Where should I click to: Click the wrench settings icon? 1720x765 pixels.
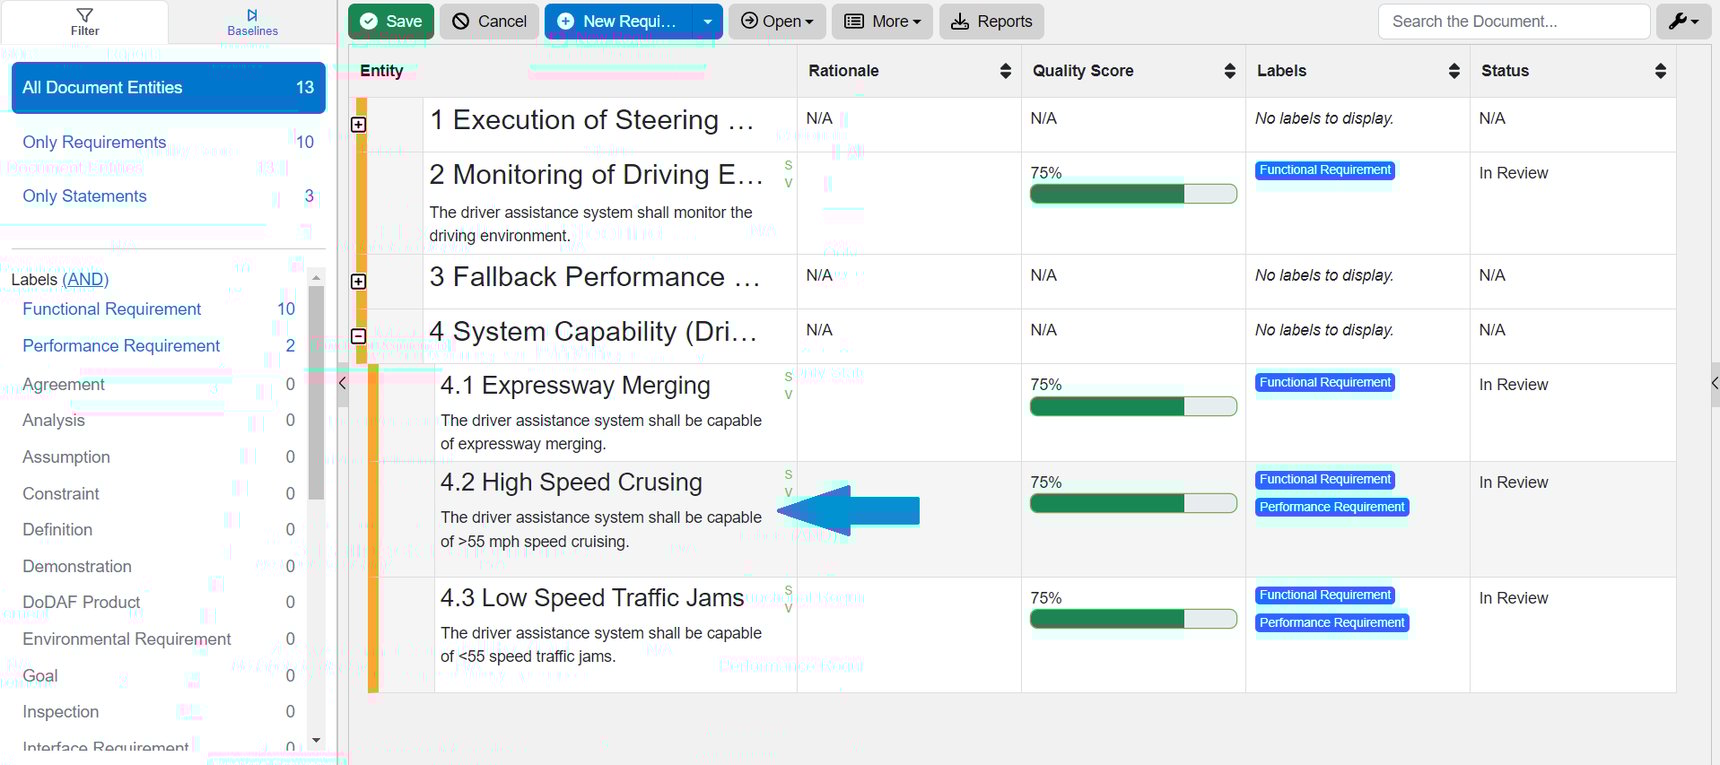(x=1683, y=21)
